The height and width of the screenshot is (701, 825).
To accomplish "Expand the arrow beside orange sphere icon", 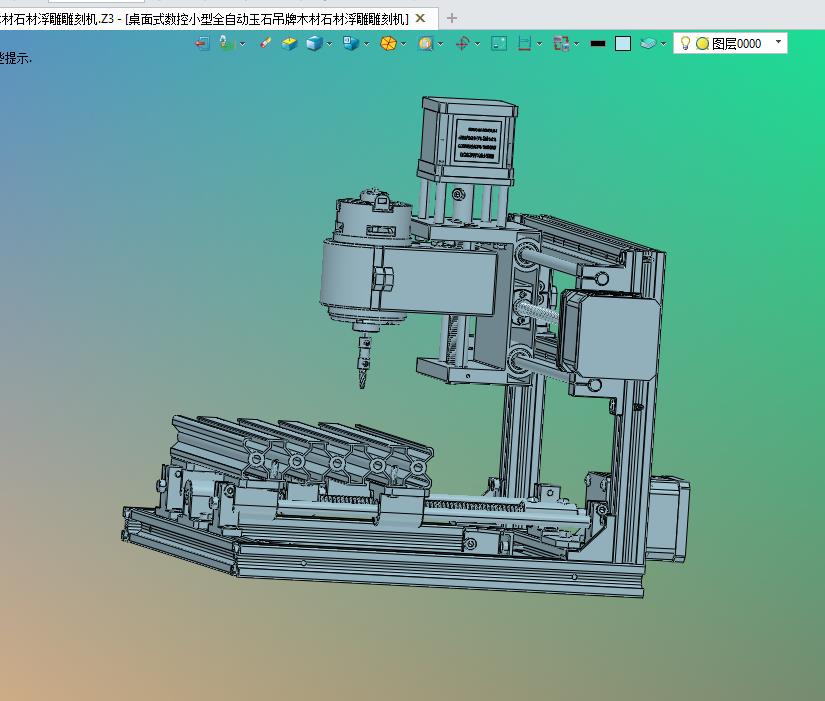I will (x=404, y=43).
